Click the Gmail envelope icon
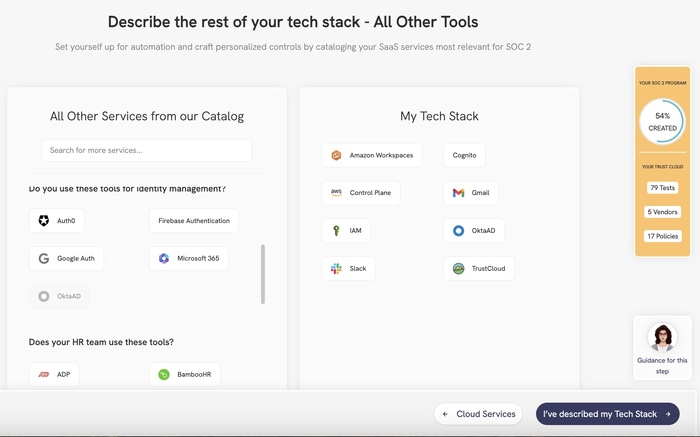This screenshot has height=437, width=700. coord(458,193)
